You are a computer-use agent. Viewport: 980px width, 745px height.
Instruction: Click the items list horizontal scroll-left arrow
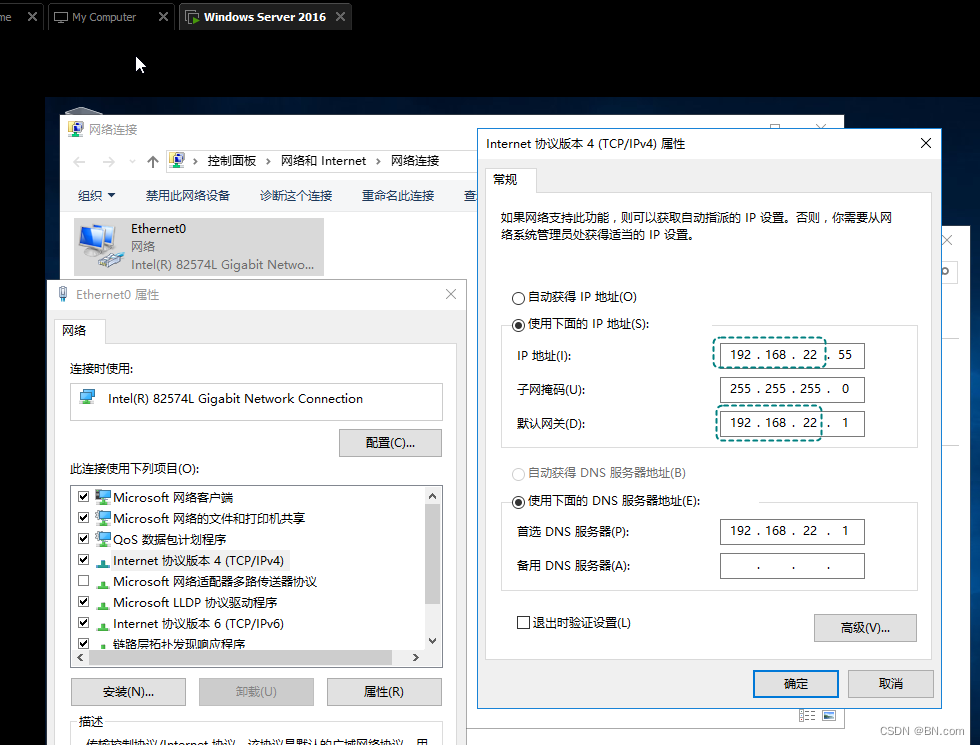tap(80, 658)
